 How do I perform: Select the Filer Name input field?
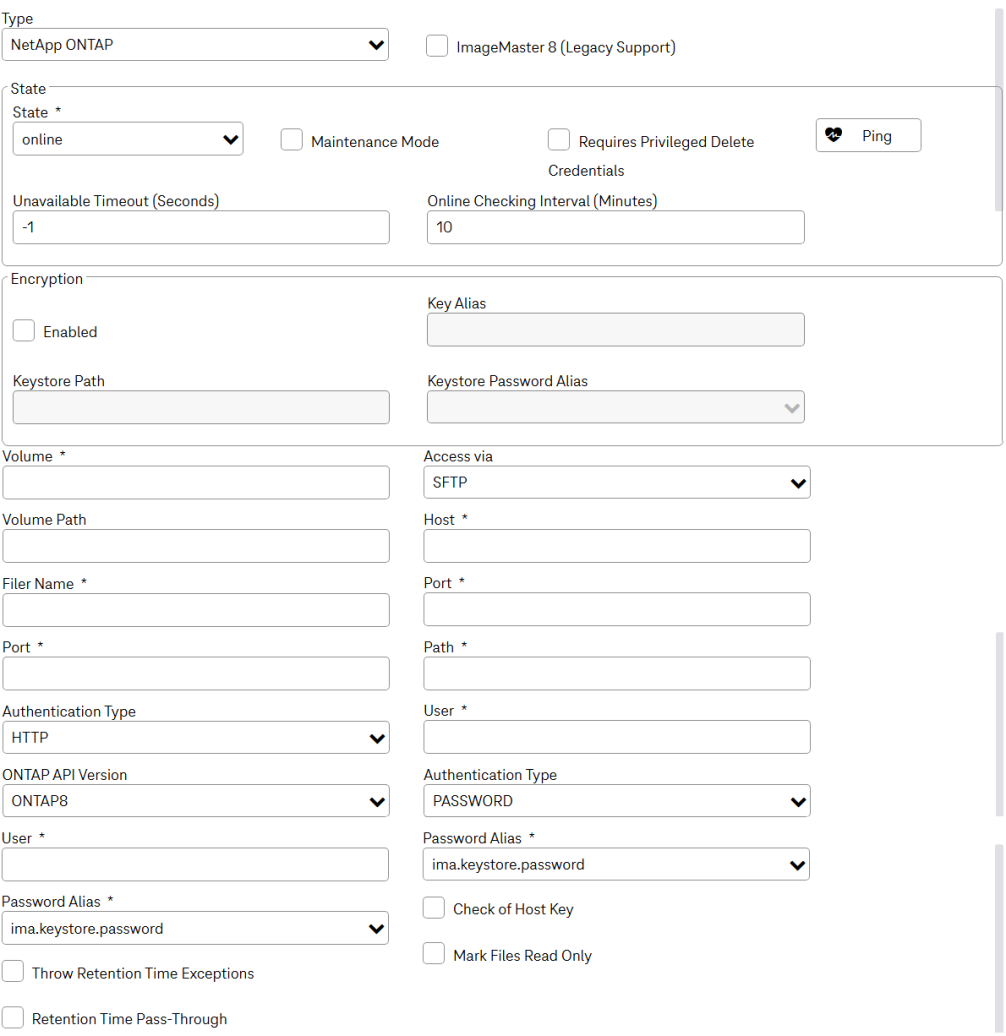pos(196,610)
